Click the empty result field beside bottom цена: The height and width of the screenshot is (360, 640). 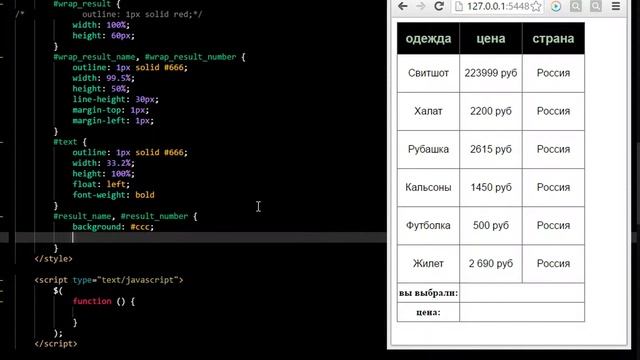pyautogui.click(x=522, y=312)
